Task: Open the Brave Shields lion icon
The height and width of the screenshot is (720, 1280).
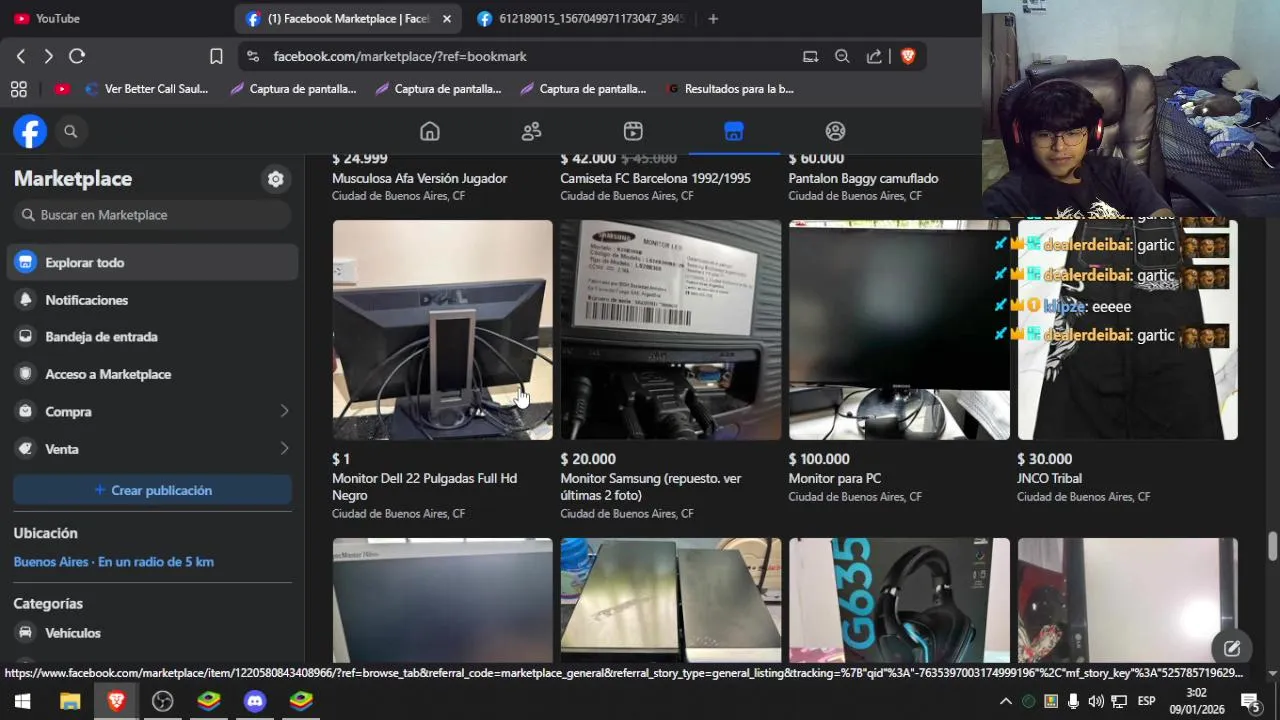Action: click(x=908, y=56)
